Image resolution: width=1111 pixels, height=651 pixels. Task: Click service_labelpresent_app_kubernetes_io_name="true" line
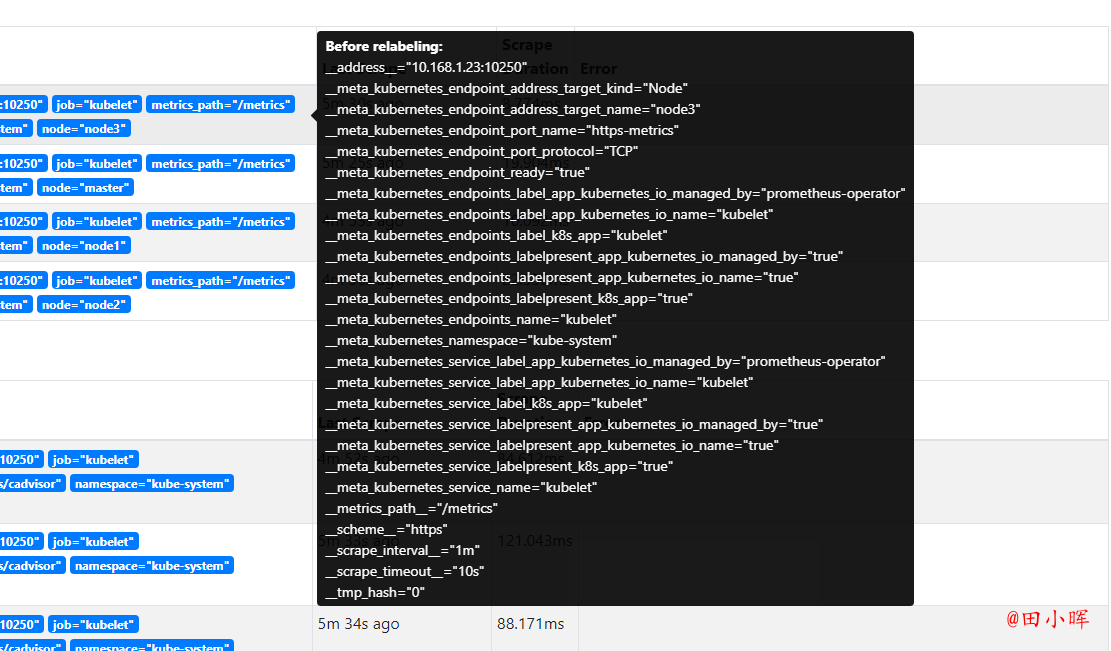(552, 446)
